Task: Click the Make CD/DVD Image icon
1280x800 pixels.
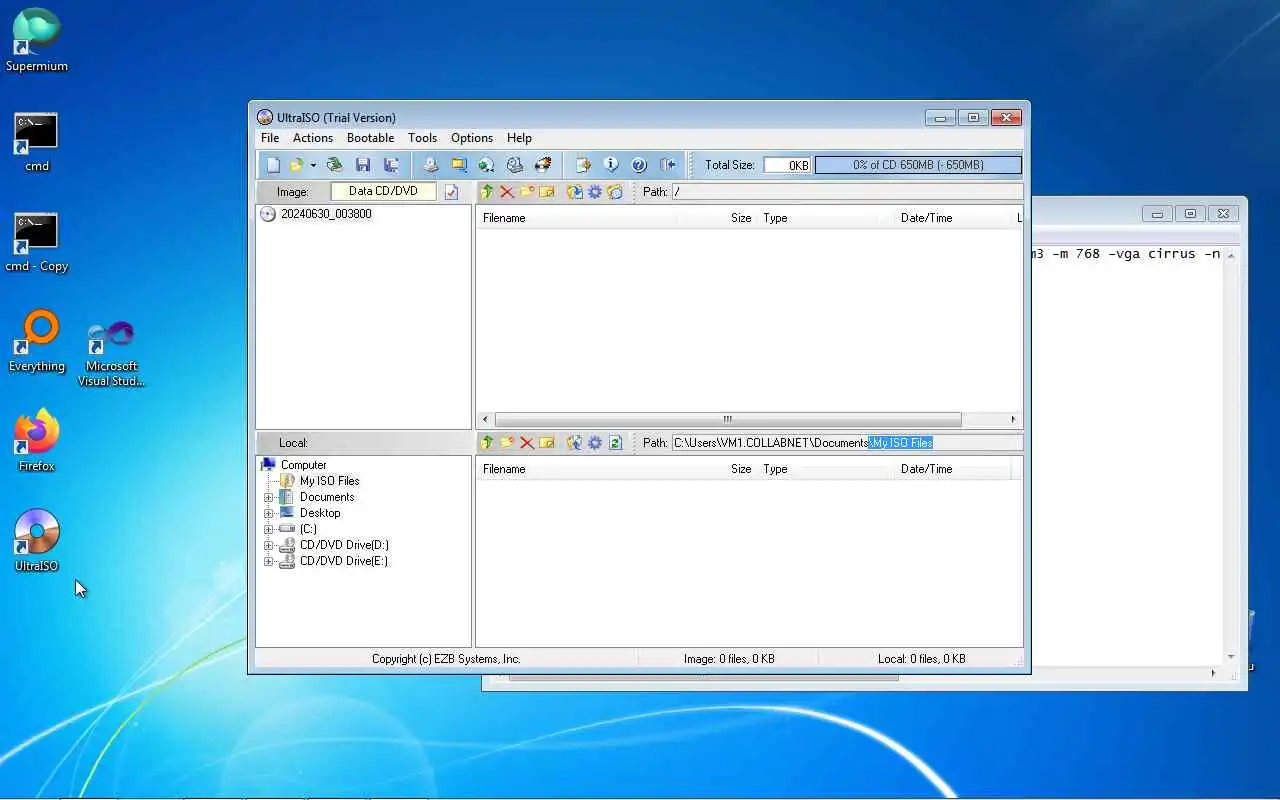Action: [431, 165]
